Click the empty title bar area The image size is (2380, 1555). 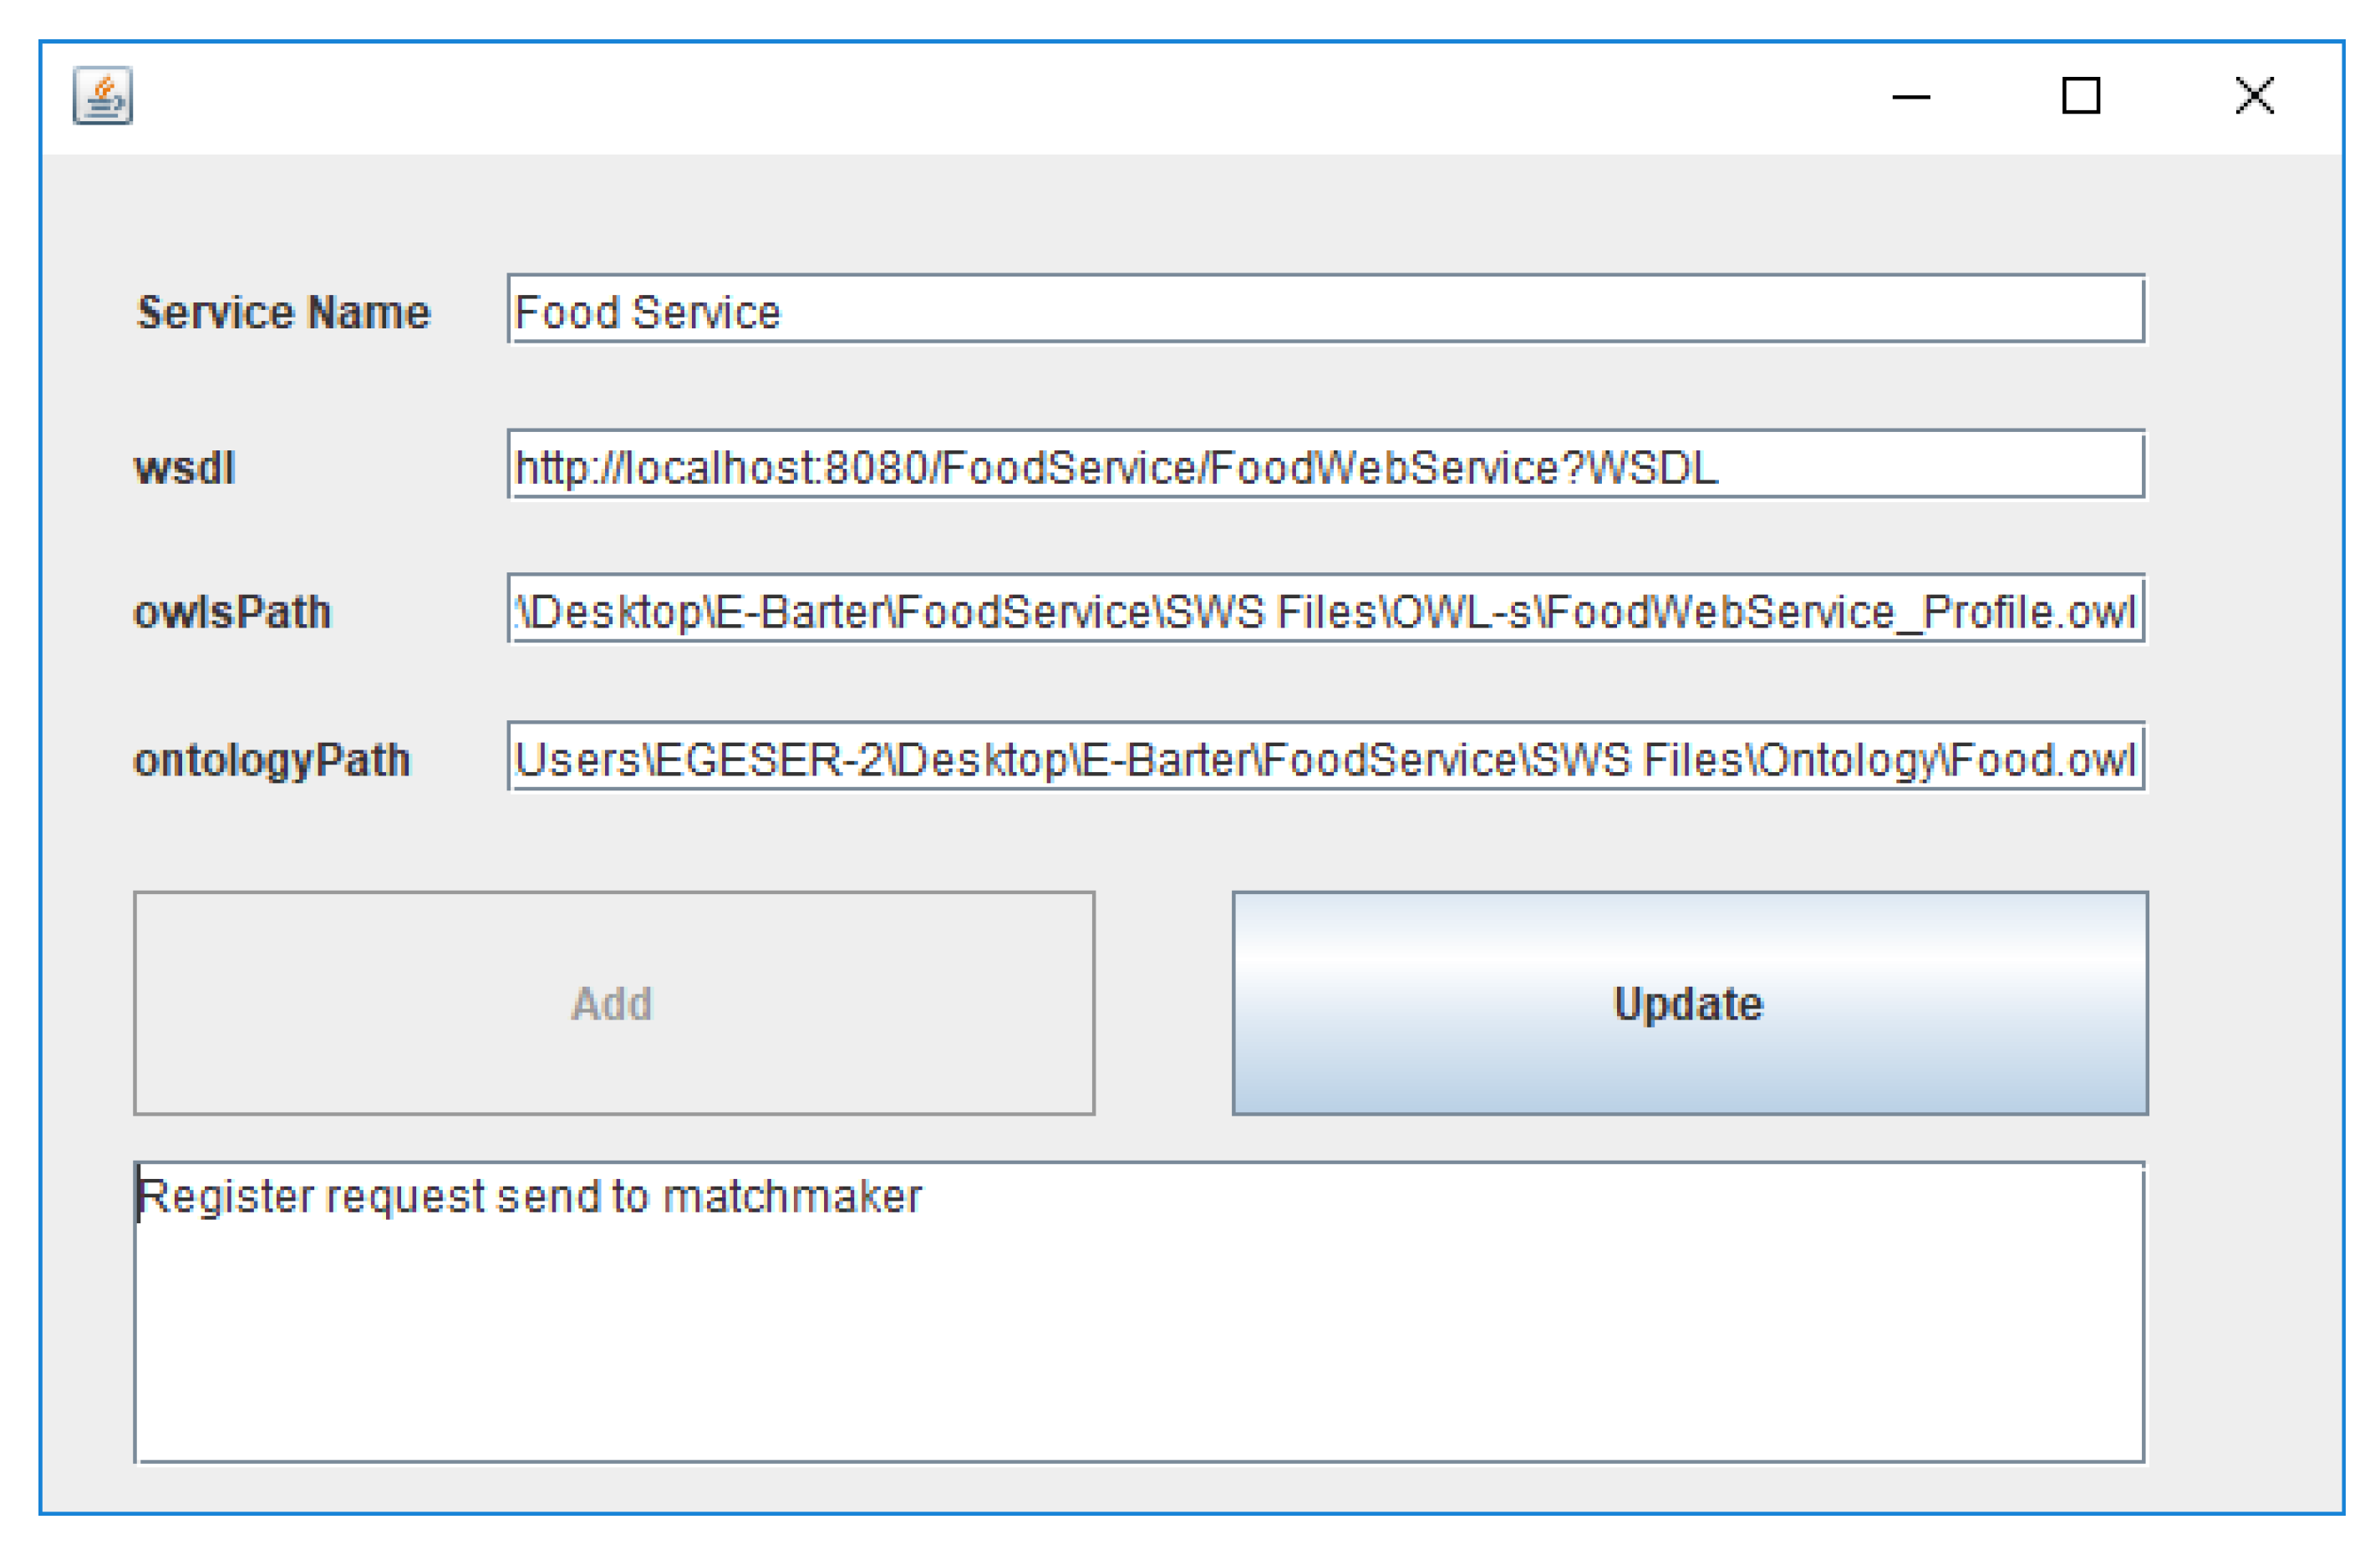point(1000,97)
